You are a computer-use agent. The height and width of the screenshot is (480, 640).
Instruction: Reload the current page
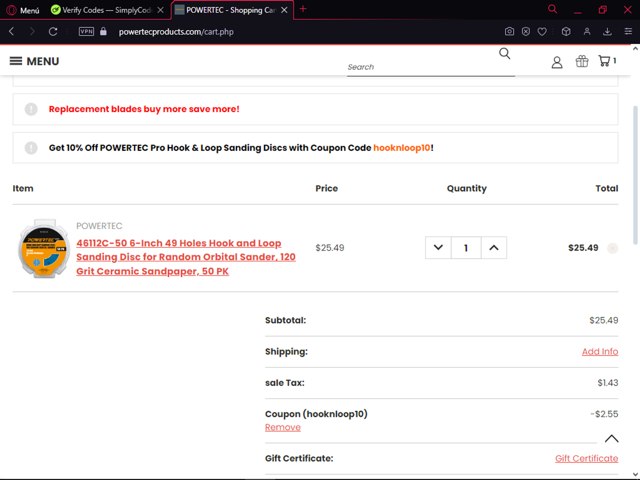(53, 31)
